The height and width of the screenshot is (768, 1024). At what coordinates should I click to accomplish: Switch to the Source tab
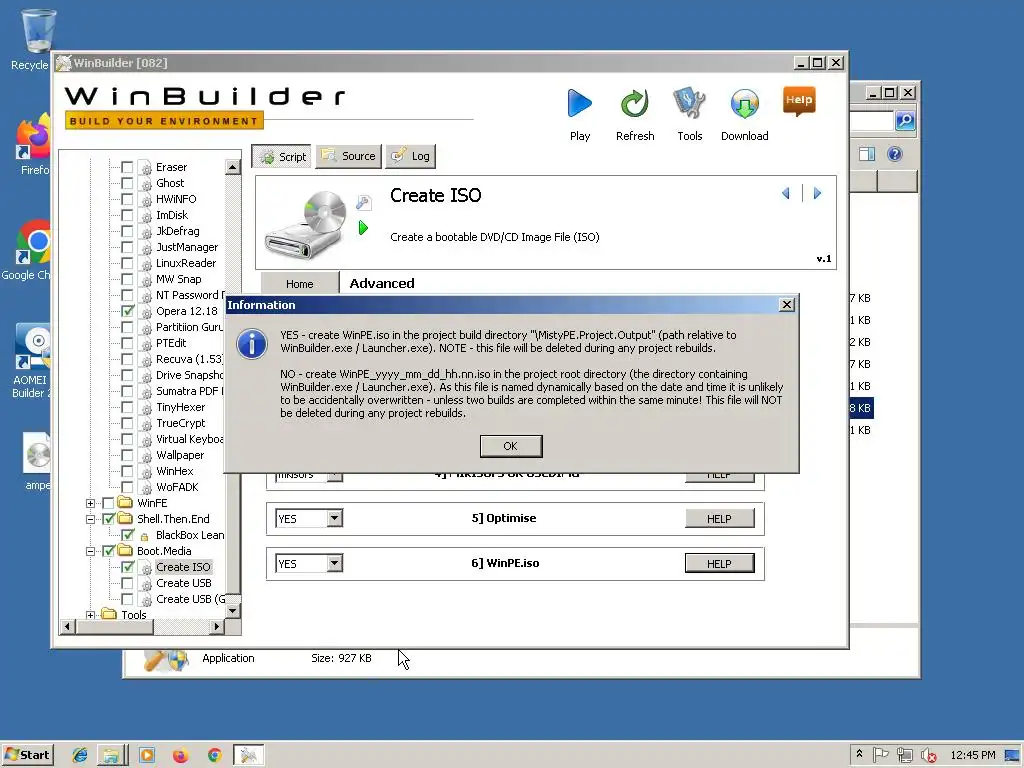tap(349, 156)
